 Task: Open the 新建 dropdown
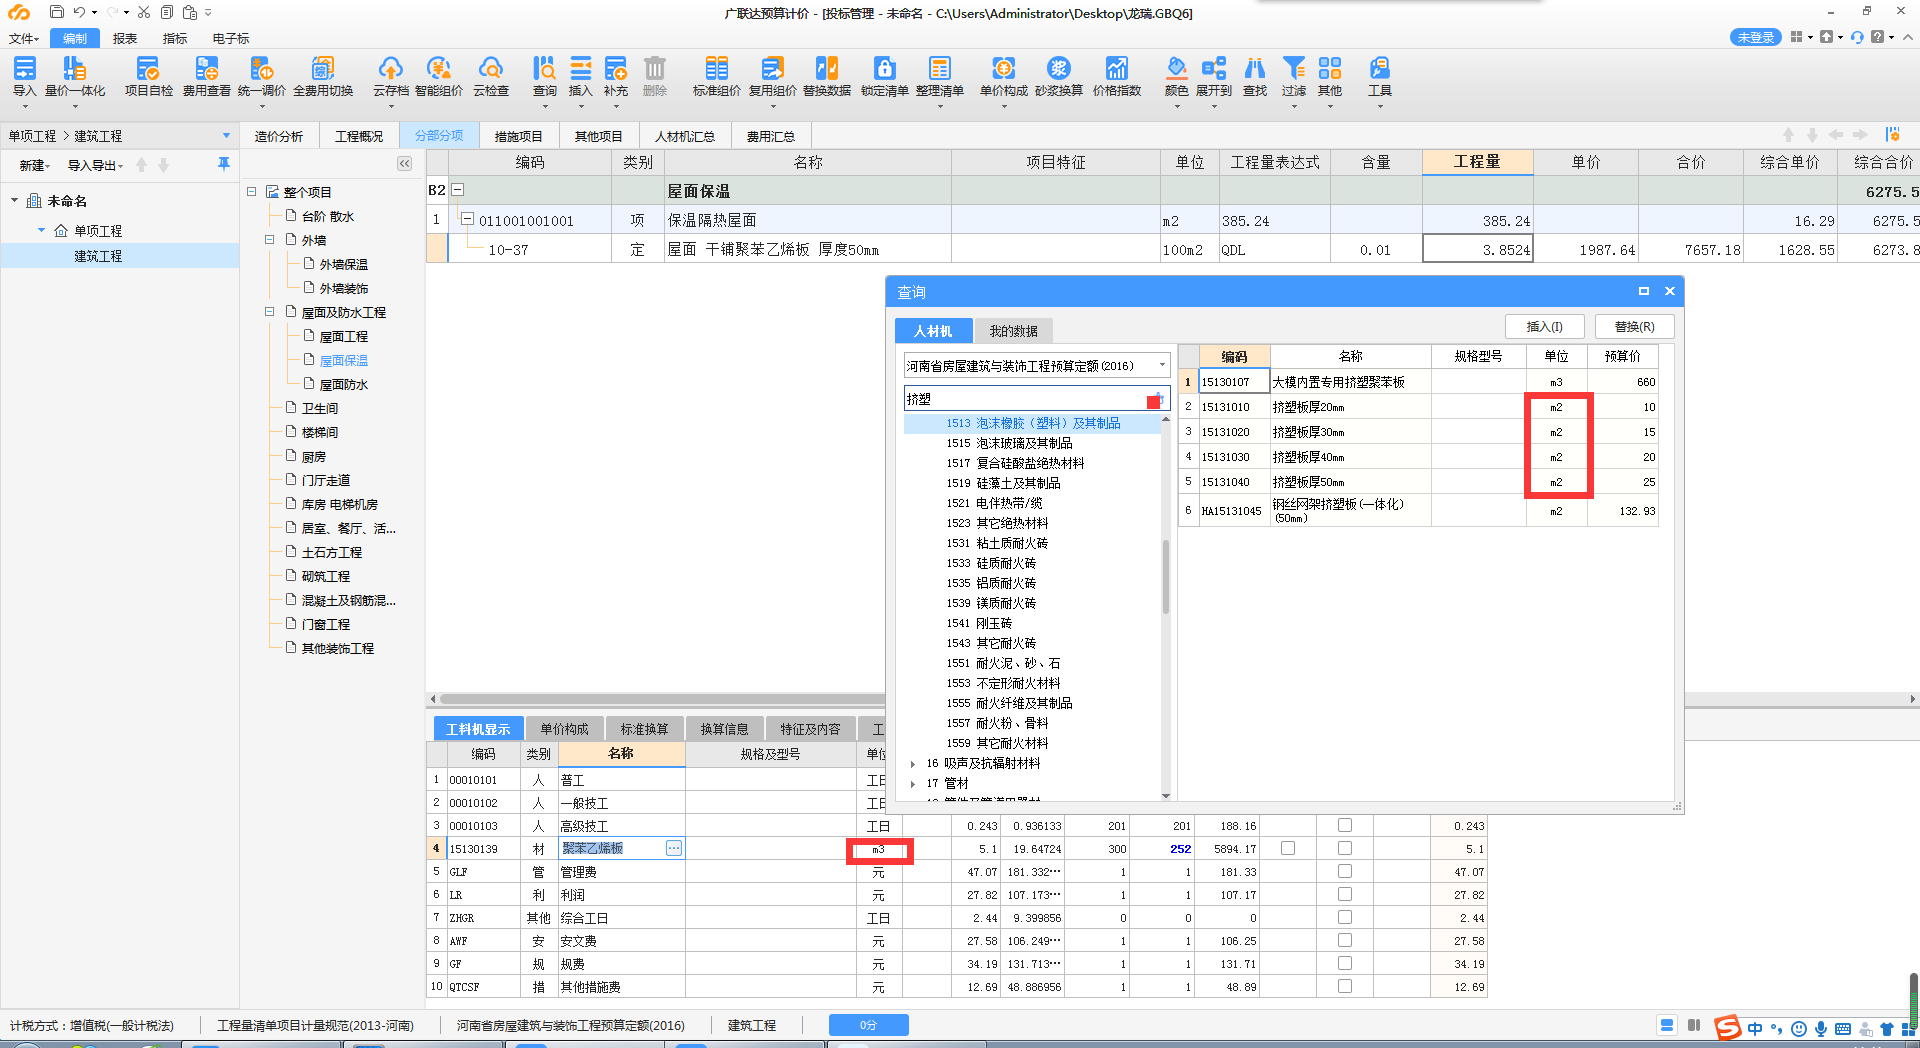tap(35, 165)
